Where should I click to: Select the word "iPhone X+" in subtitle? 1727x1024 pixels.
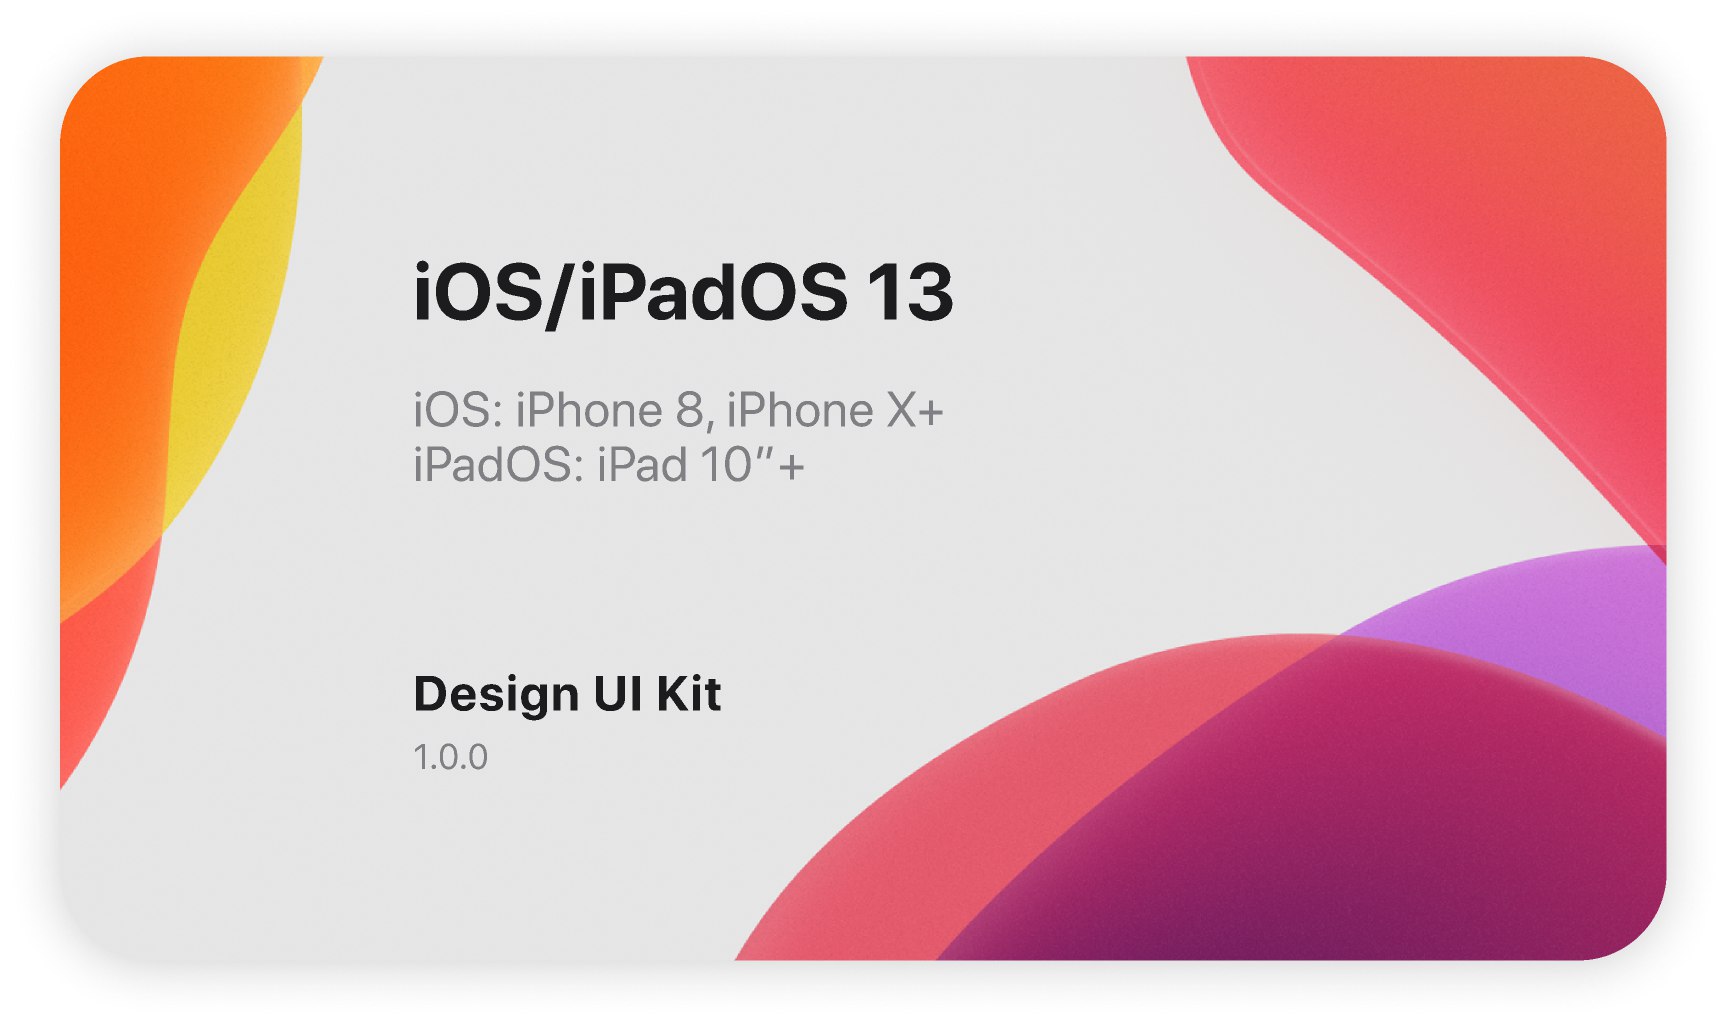(x=835, y=411)
